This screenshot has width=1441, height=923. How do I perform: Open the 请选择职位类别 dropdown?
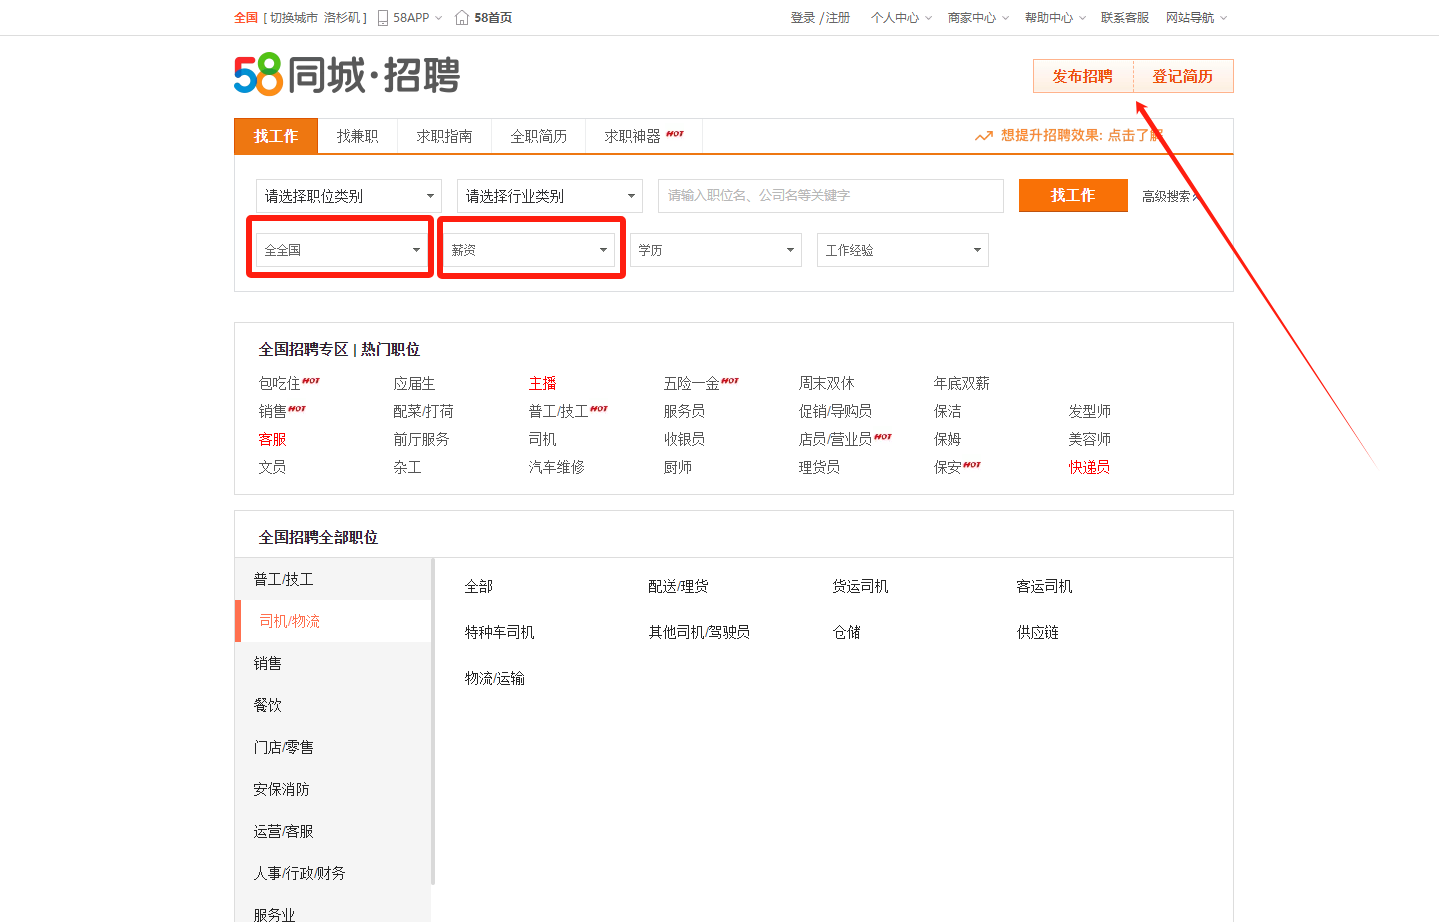pos(348,195)
